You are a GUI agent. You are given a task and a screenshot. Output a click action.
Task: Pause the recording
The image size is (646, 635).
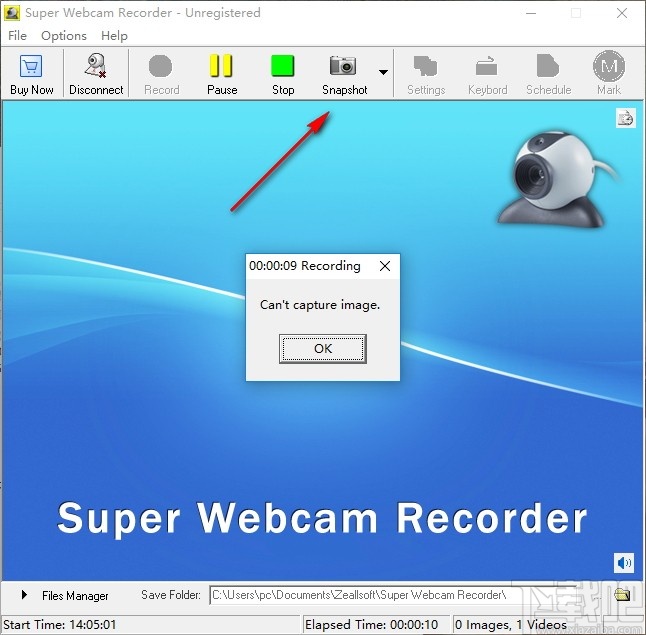tap(222, 74)
